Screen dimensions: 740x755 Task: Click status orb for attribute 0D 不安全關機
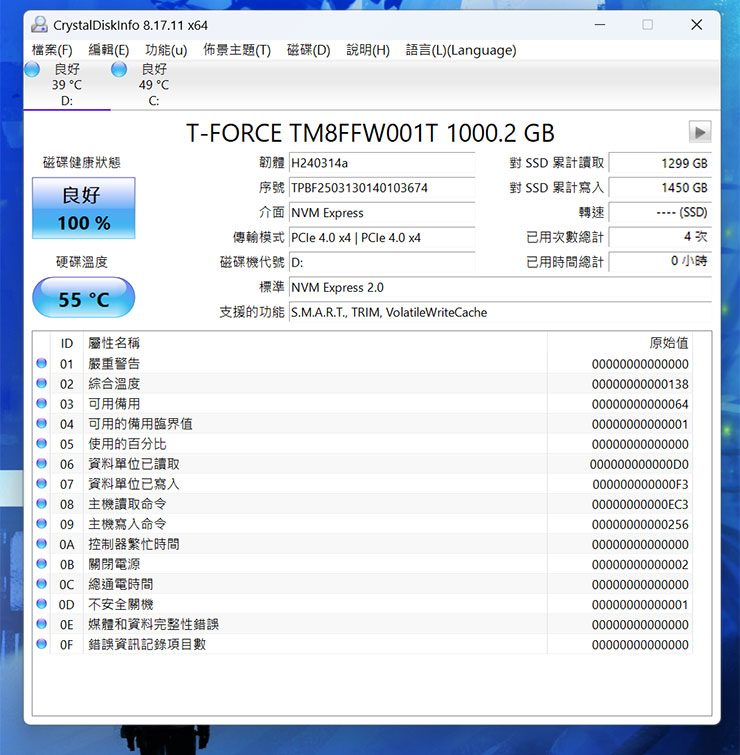pos(42,603)
